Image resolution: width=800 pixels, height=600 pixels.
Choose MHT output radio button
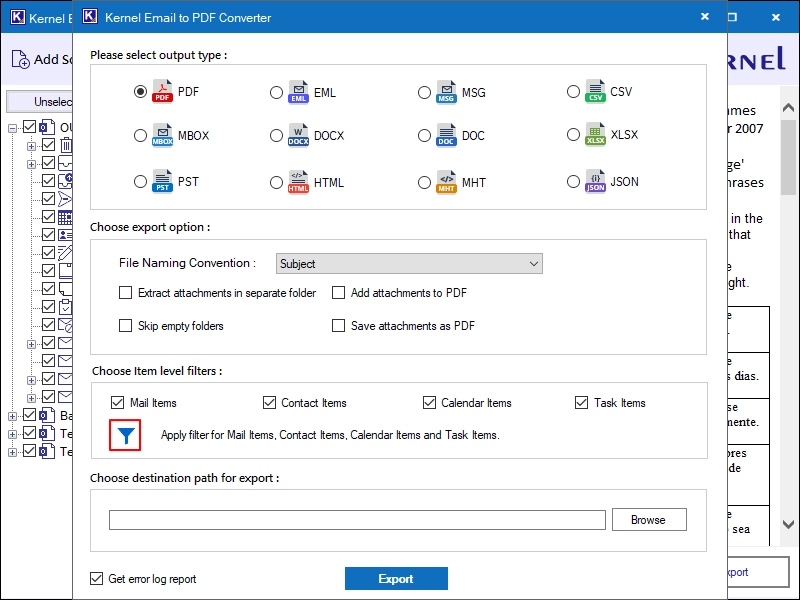424,183
